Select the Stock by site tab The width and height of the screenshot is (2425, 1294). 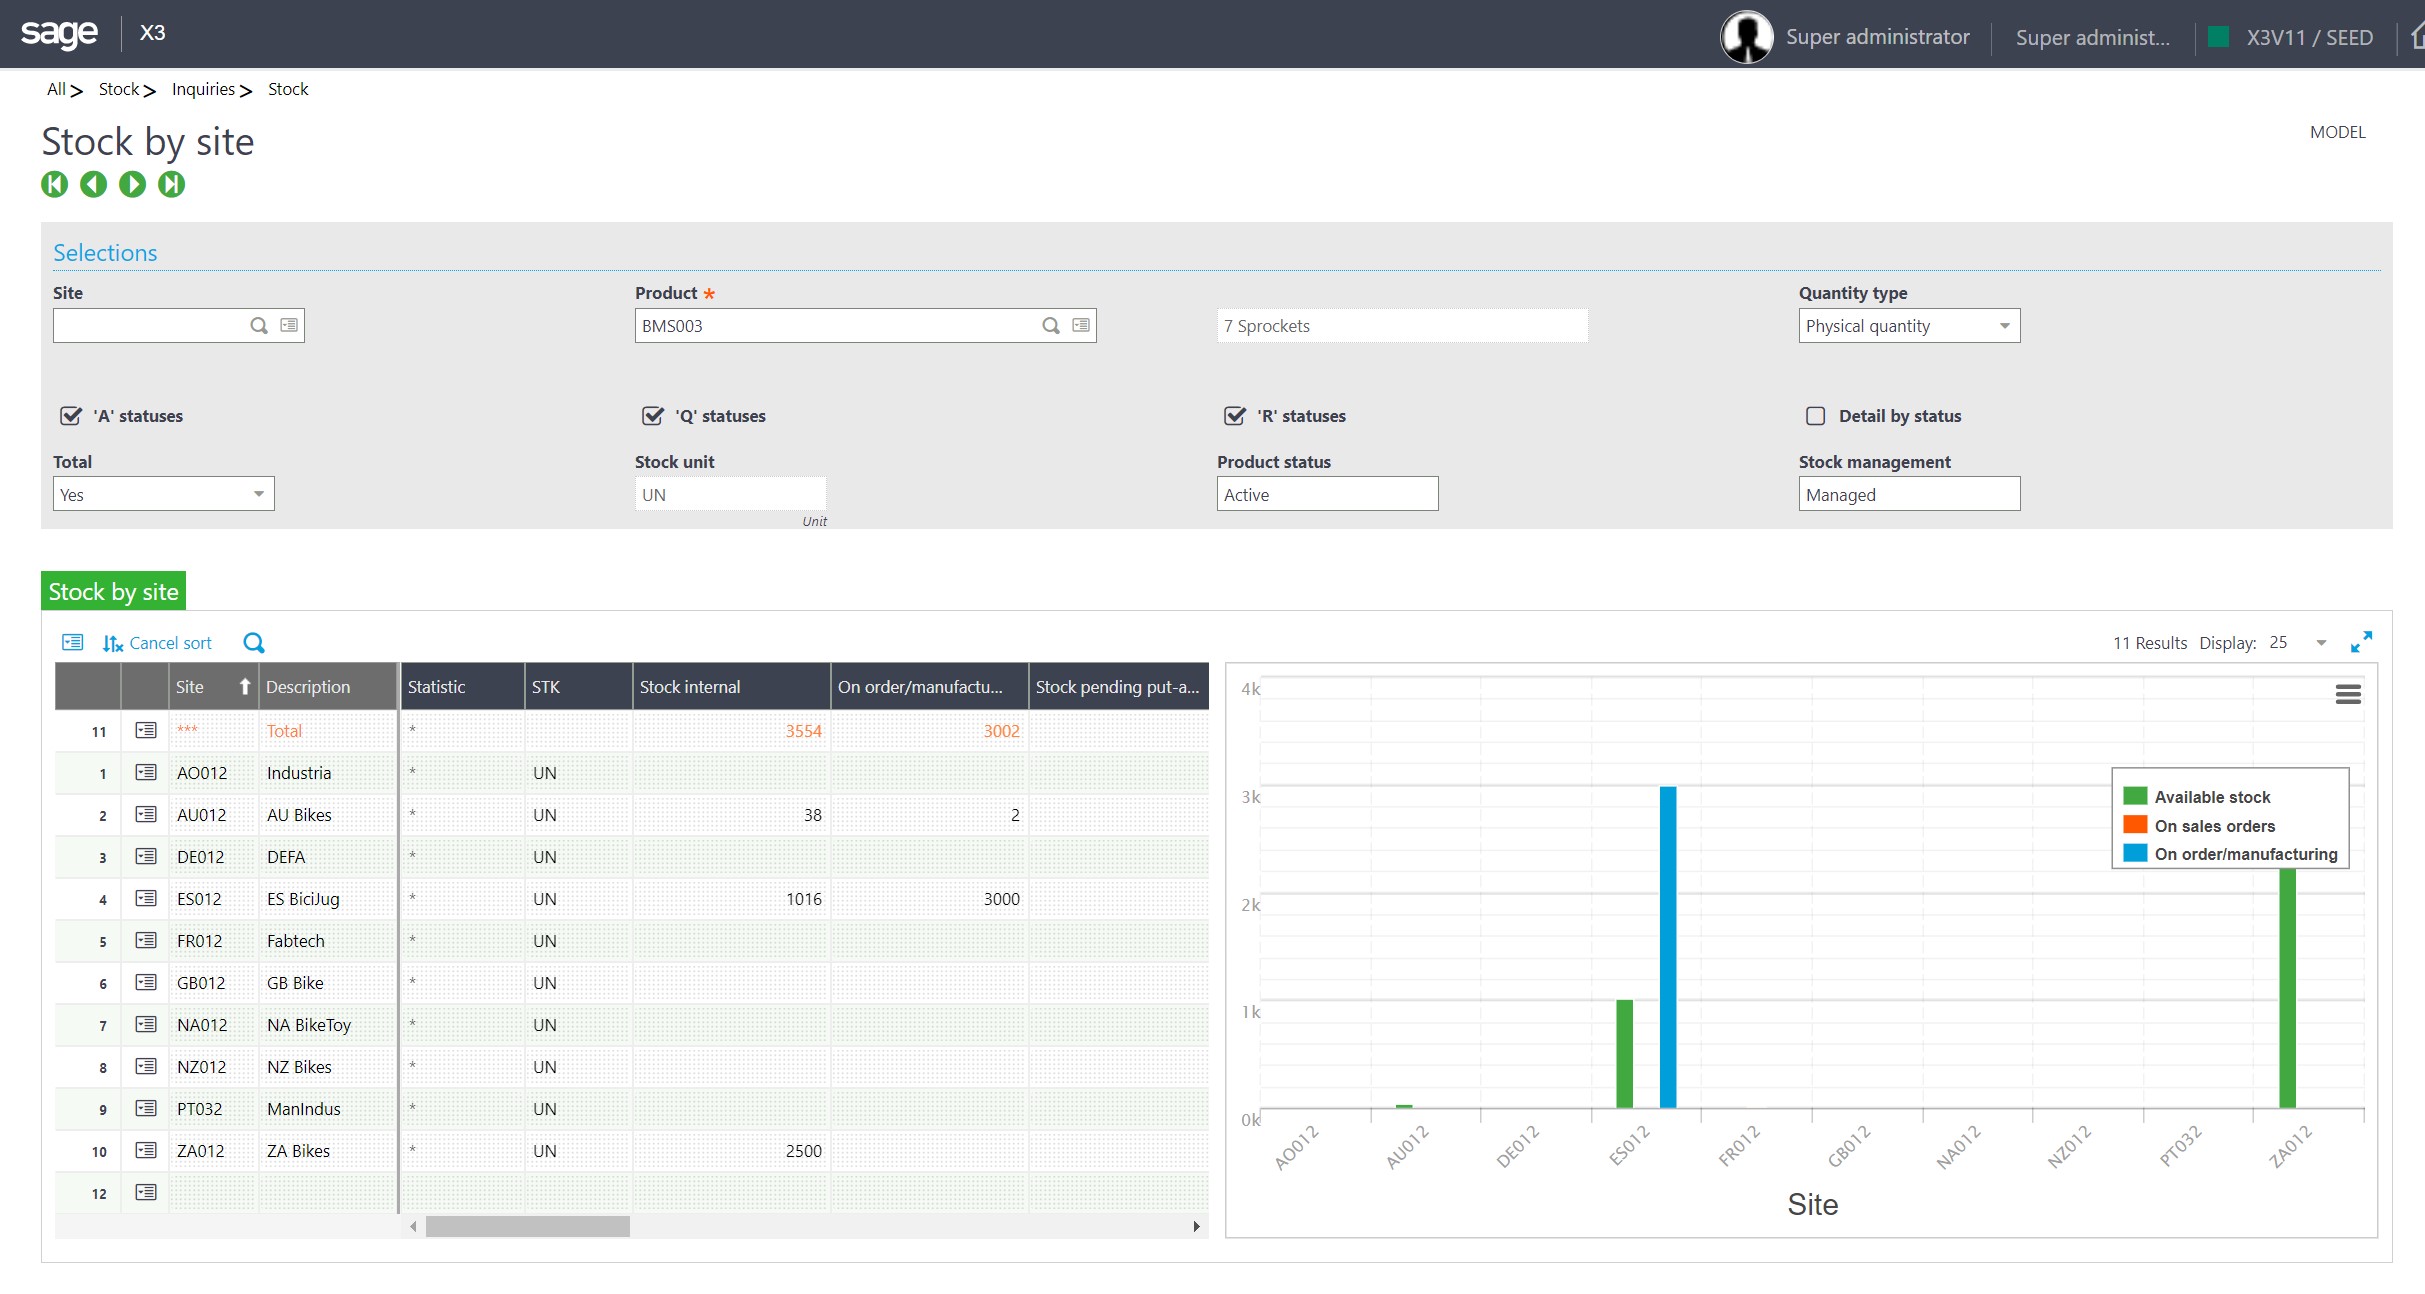point(113,592)
